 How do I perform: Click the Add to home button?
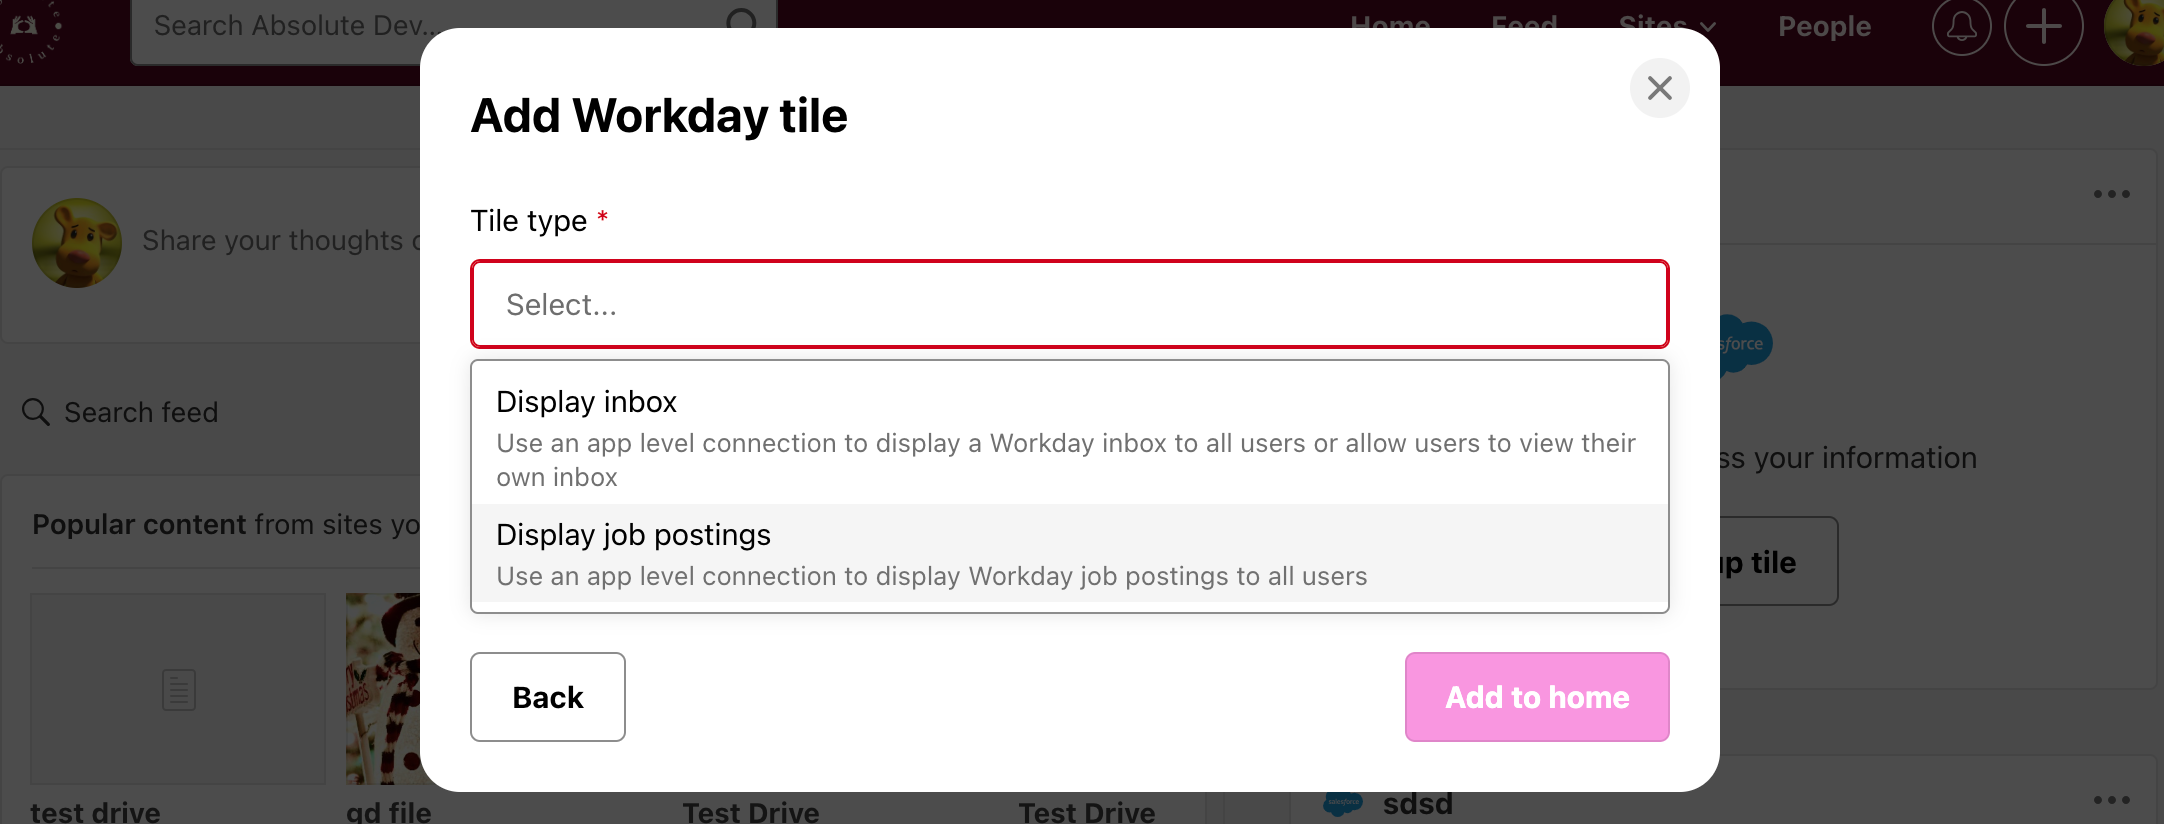point(1536,697)
